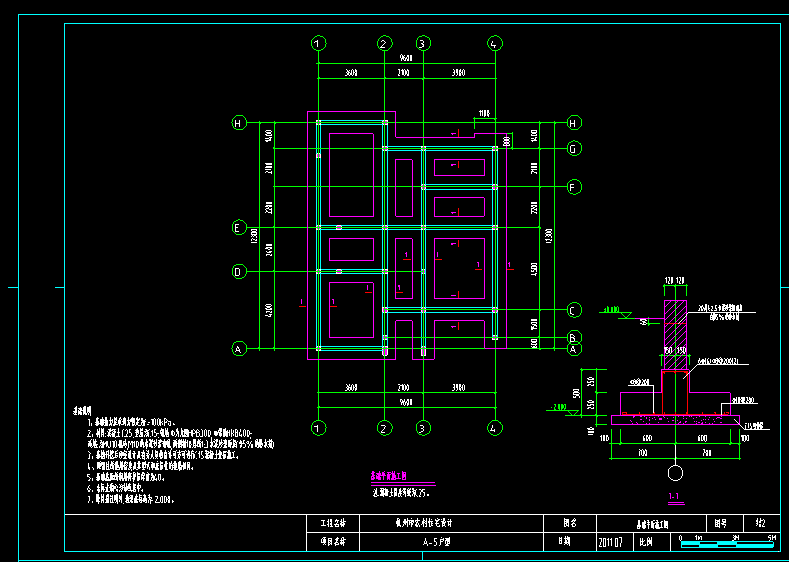Viewport: 789px width, 562px height.
Task: Click the -2.000 elevation marker triangle
Action: pos(574,413)
